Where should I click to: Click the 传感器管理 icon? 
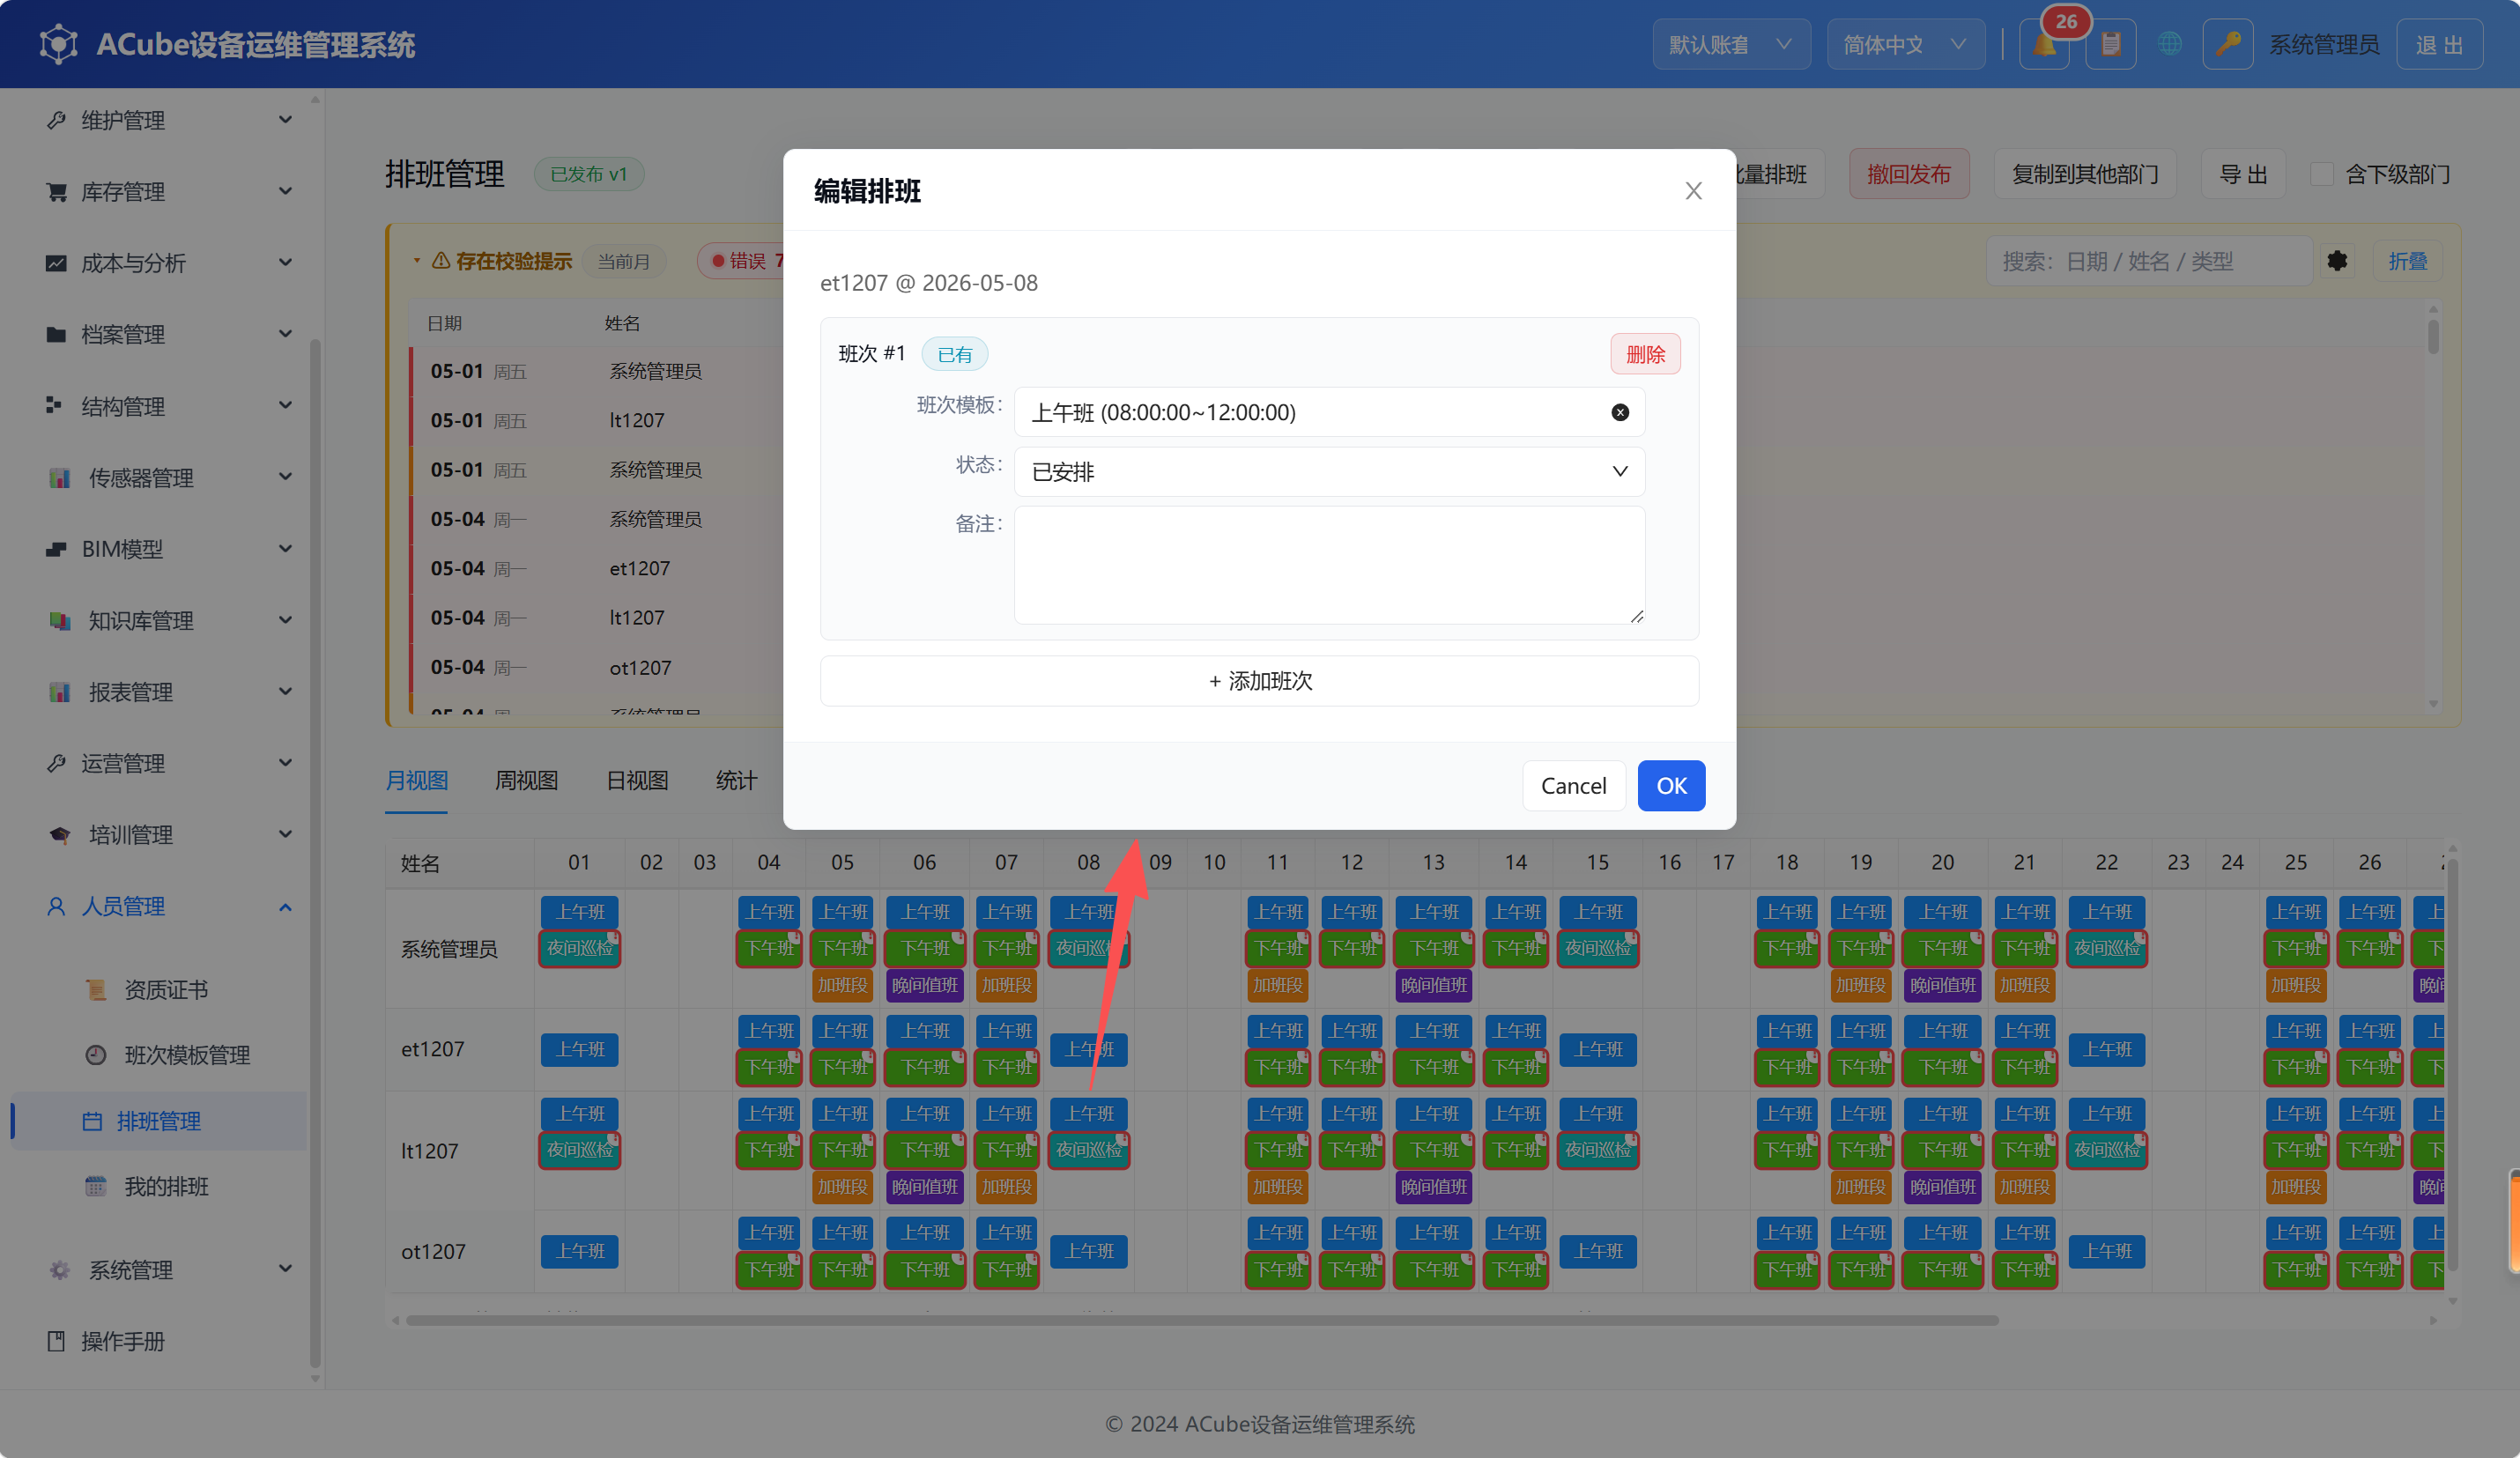click(x=60, y=477)
